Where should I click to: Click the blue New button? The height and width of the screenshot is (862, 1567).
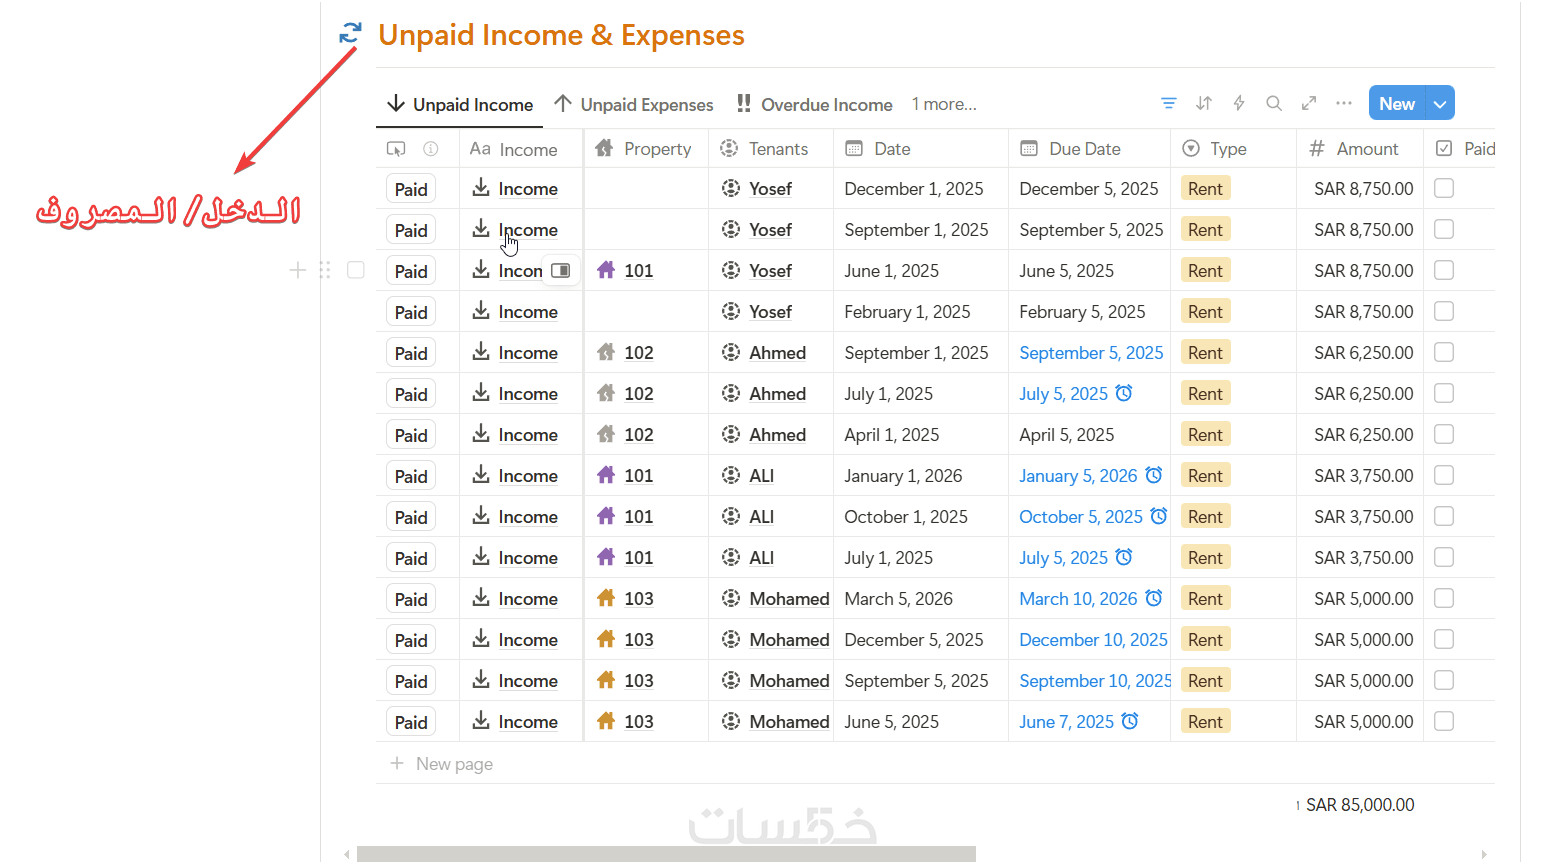1396,103
